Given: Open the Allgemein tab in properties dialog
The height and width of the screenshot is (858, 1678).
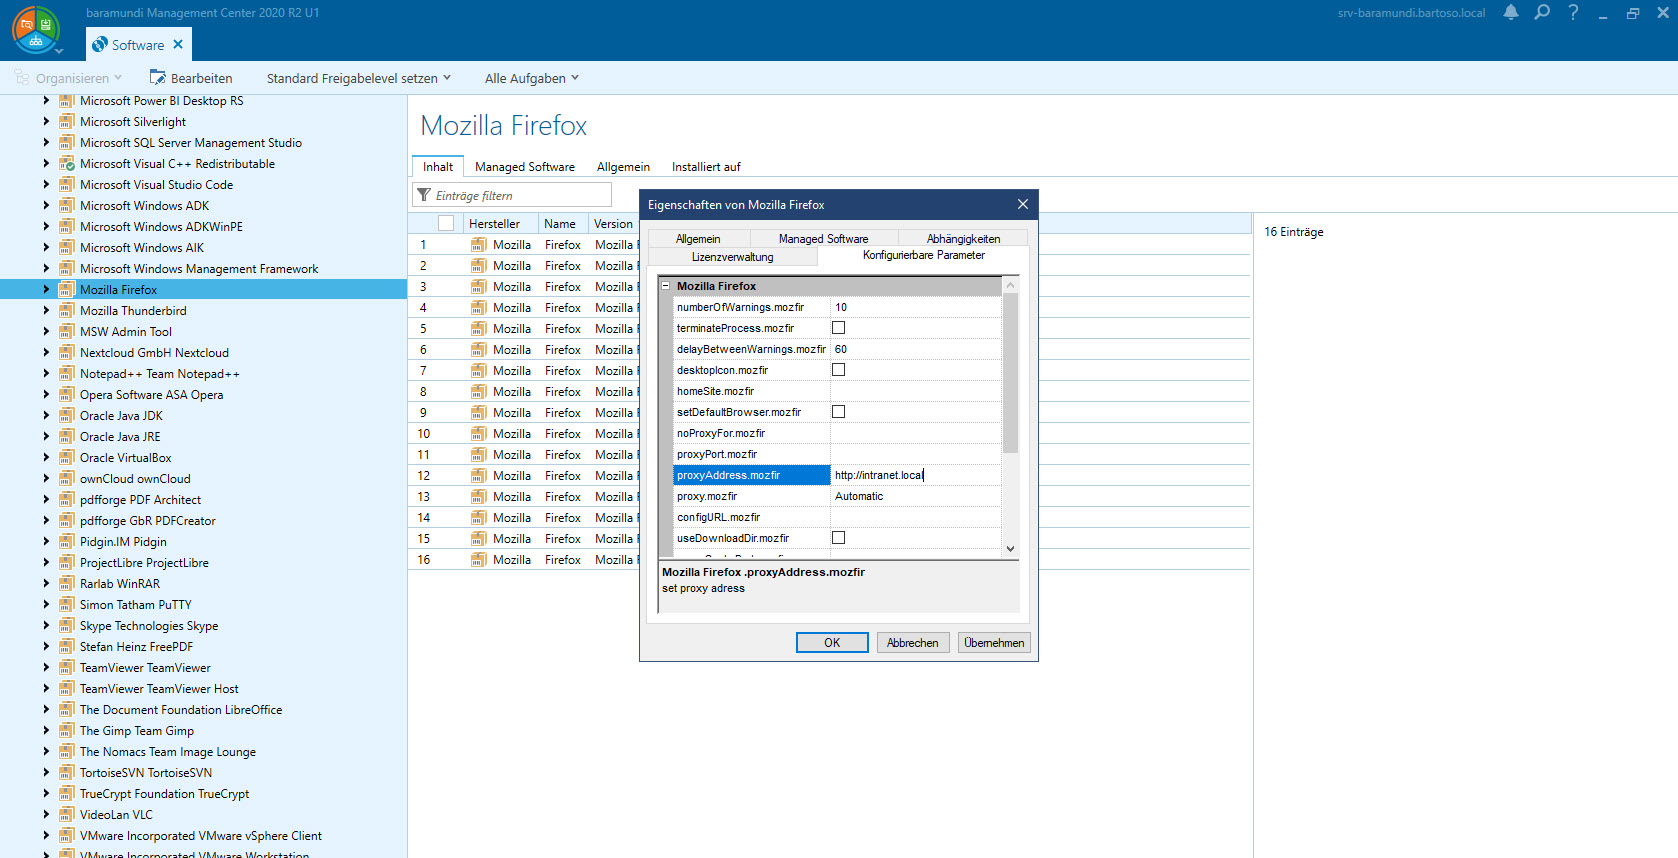Looking at the screenshot, I should [698, 239].
